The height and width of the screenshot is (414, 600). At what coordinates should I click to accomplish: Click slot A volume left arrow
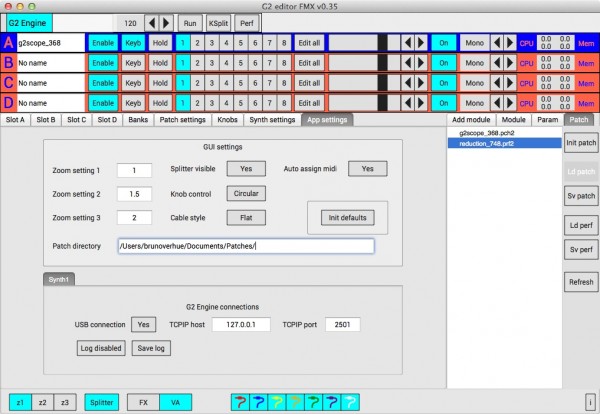click(x=408, y=43)
